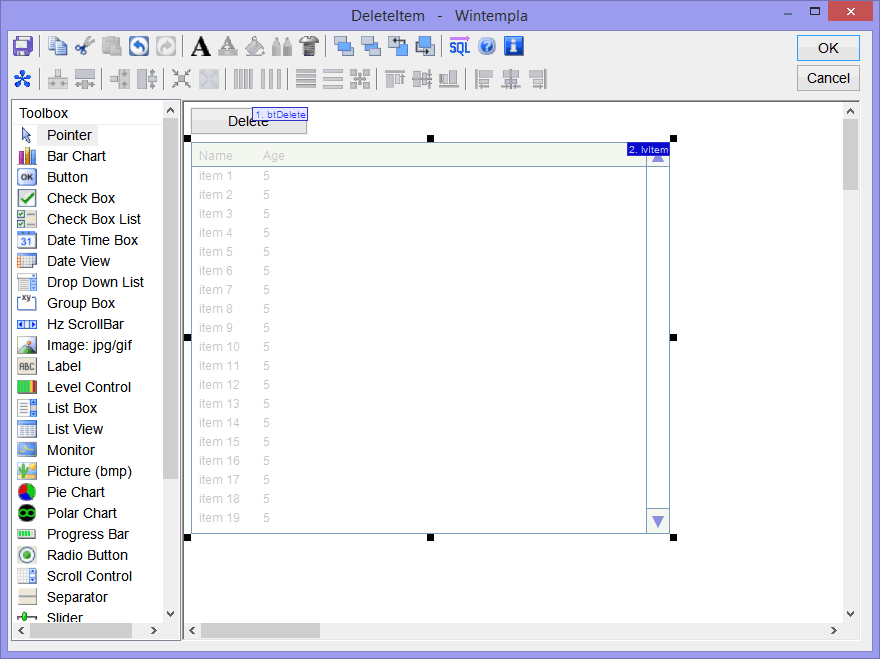Image resolution: width=880 pixels, height=659 pixels.
Task: Click the Toolbox horizontal scroll right arrow
Action: pyautogui.click(x=154, y=630)
